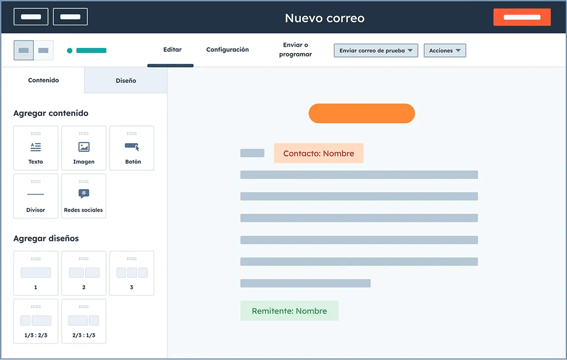The width and height of the screenshot is (567, 360).
Task: Select the Remitente: Nombre personalization token
Action: point(289,311)
